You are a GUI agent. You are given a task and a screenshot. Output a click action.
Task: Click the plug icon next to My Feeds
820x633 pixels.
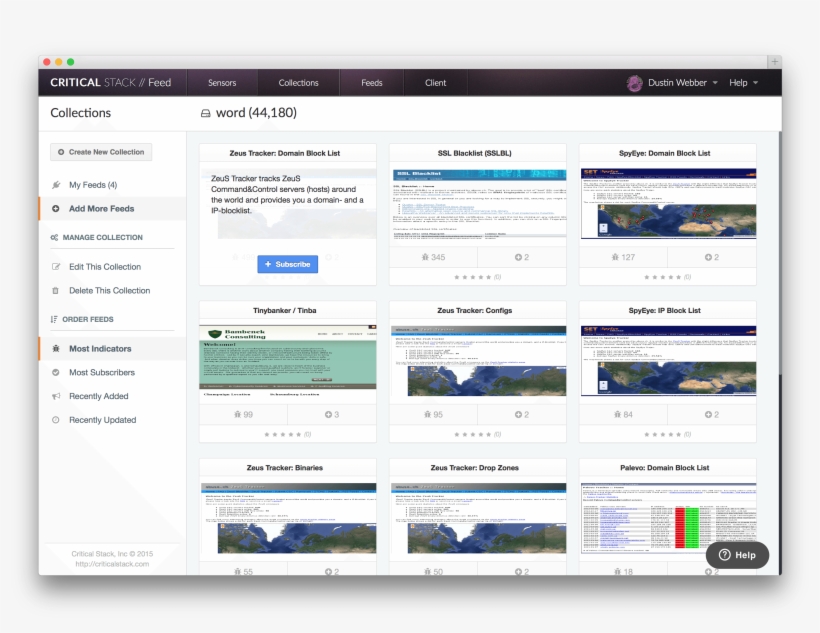[56, 185]
